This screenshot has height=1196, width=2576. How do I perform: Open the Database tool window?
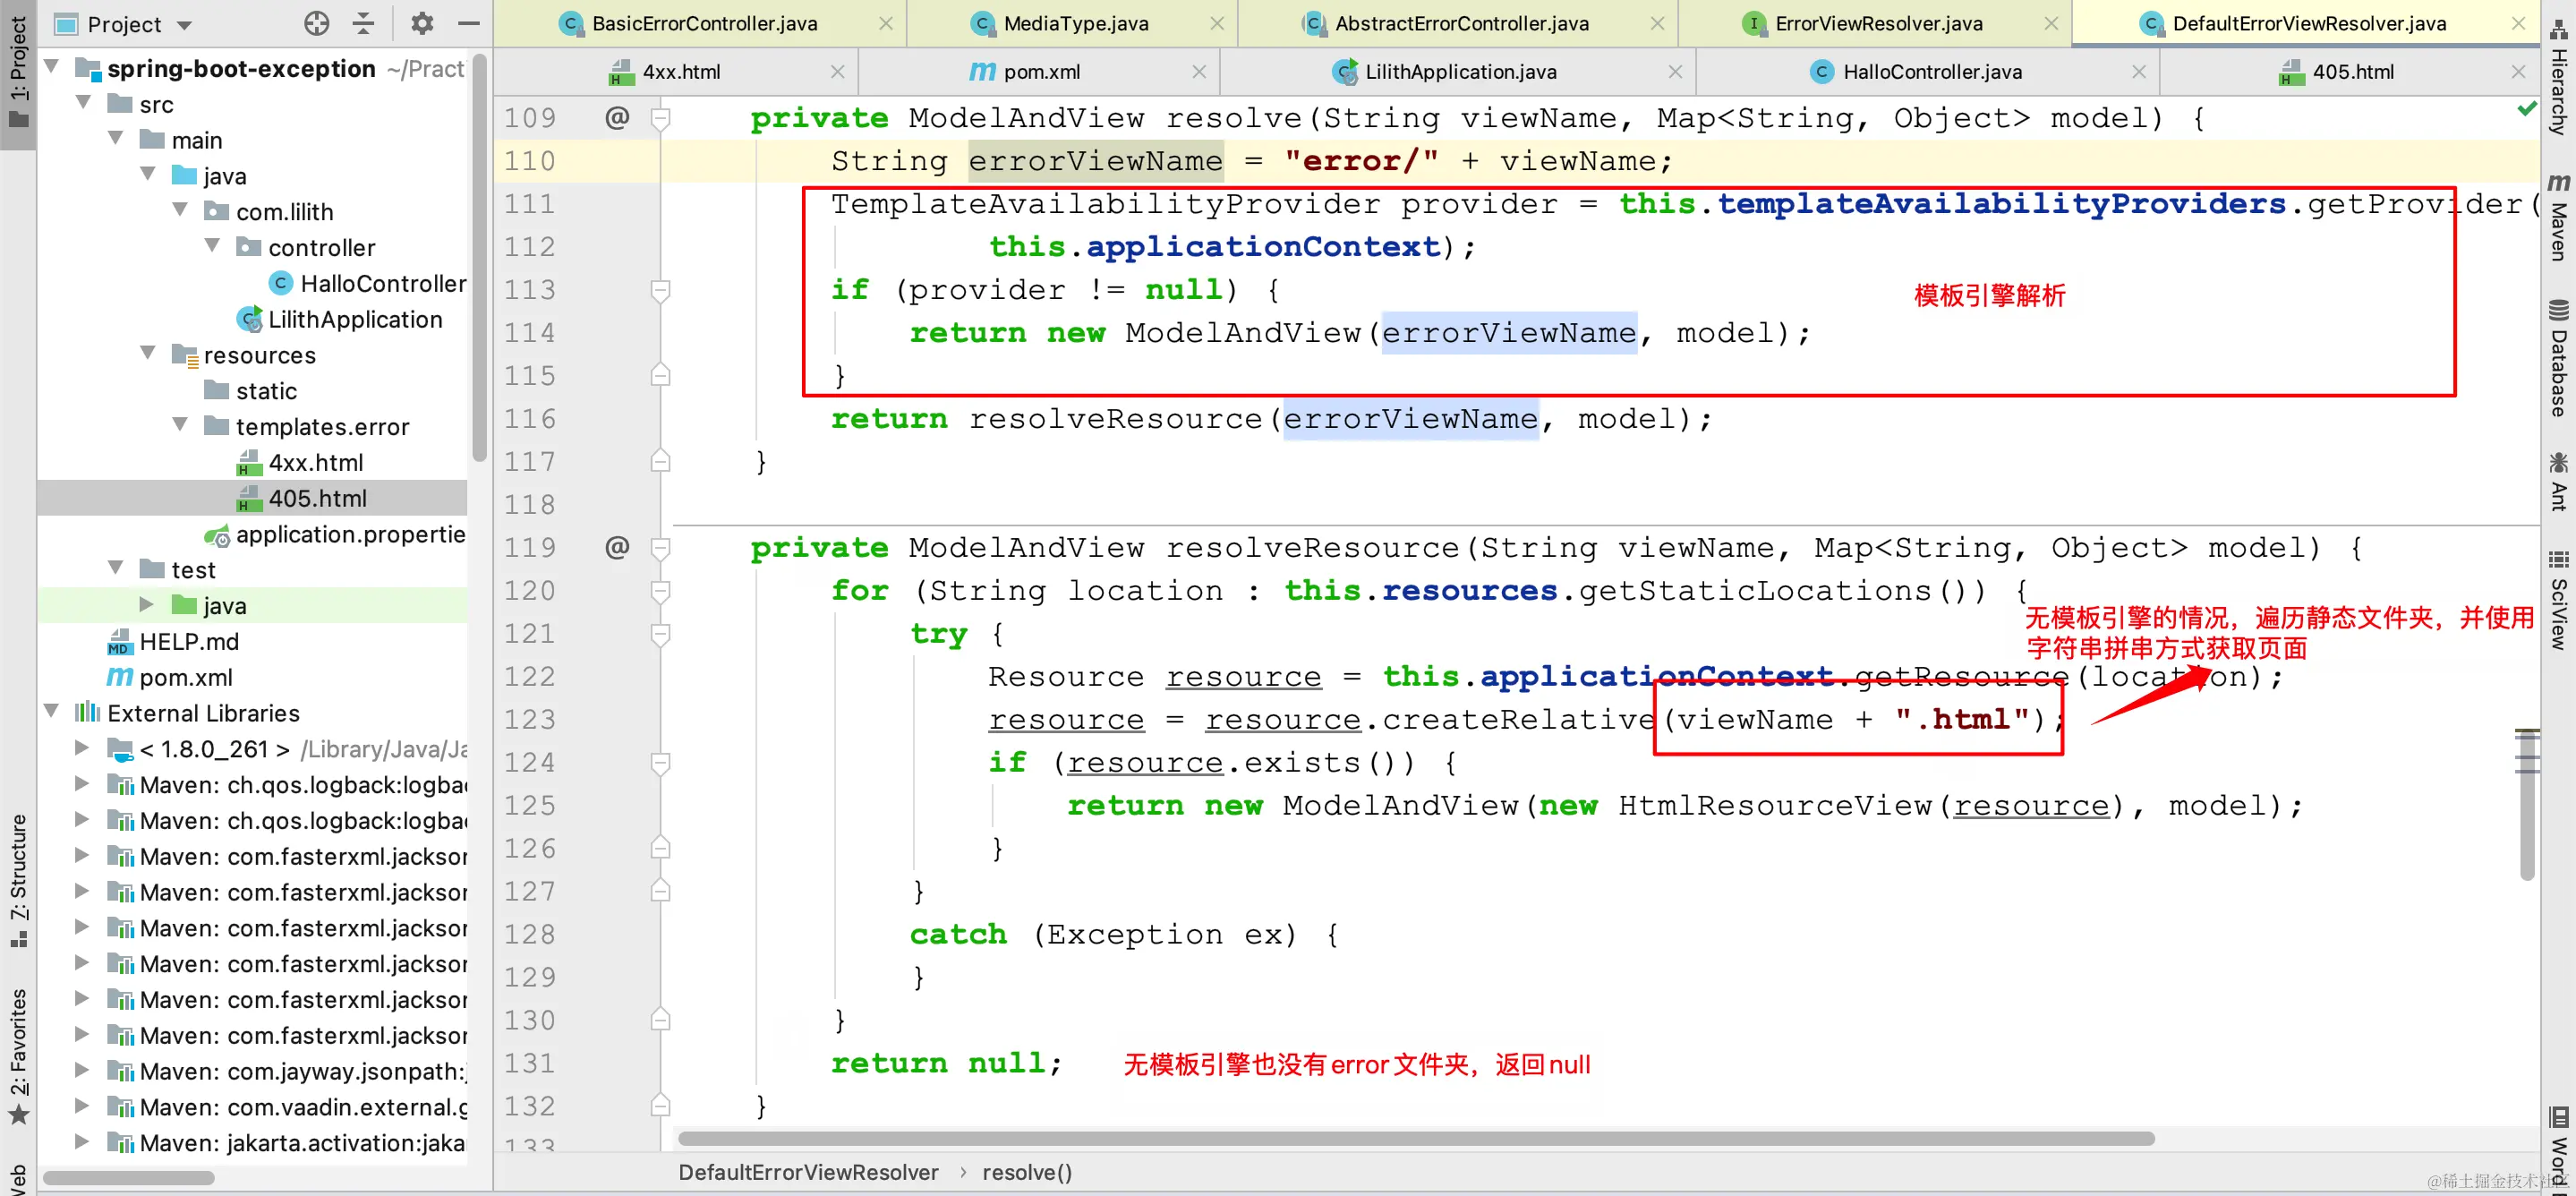(x=2559, y=358)
